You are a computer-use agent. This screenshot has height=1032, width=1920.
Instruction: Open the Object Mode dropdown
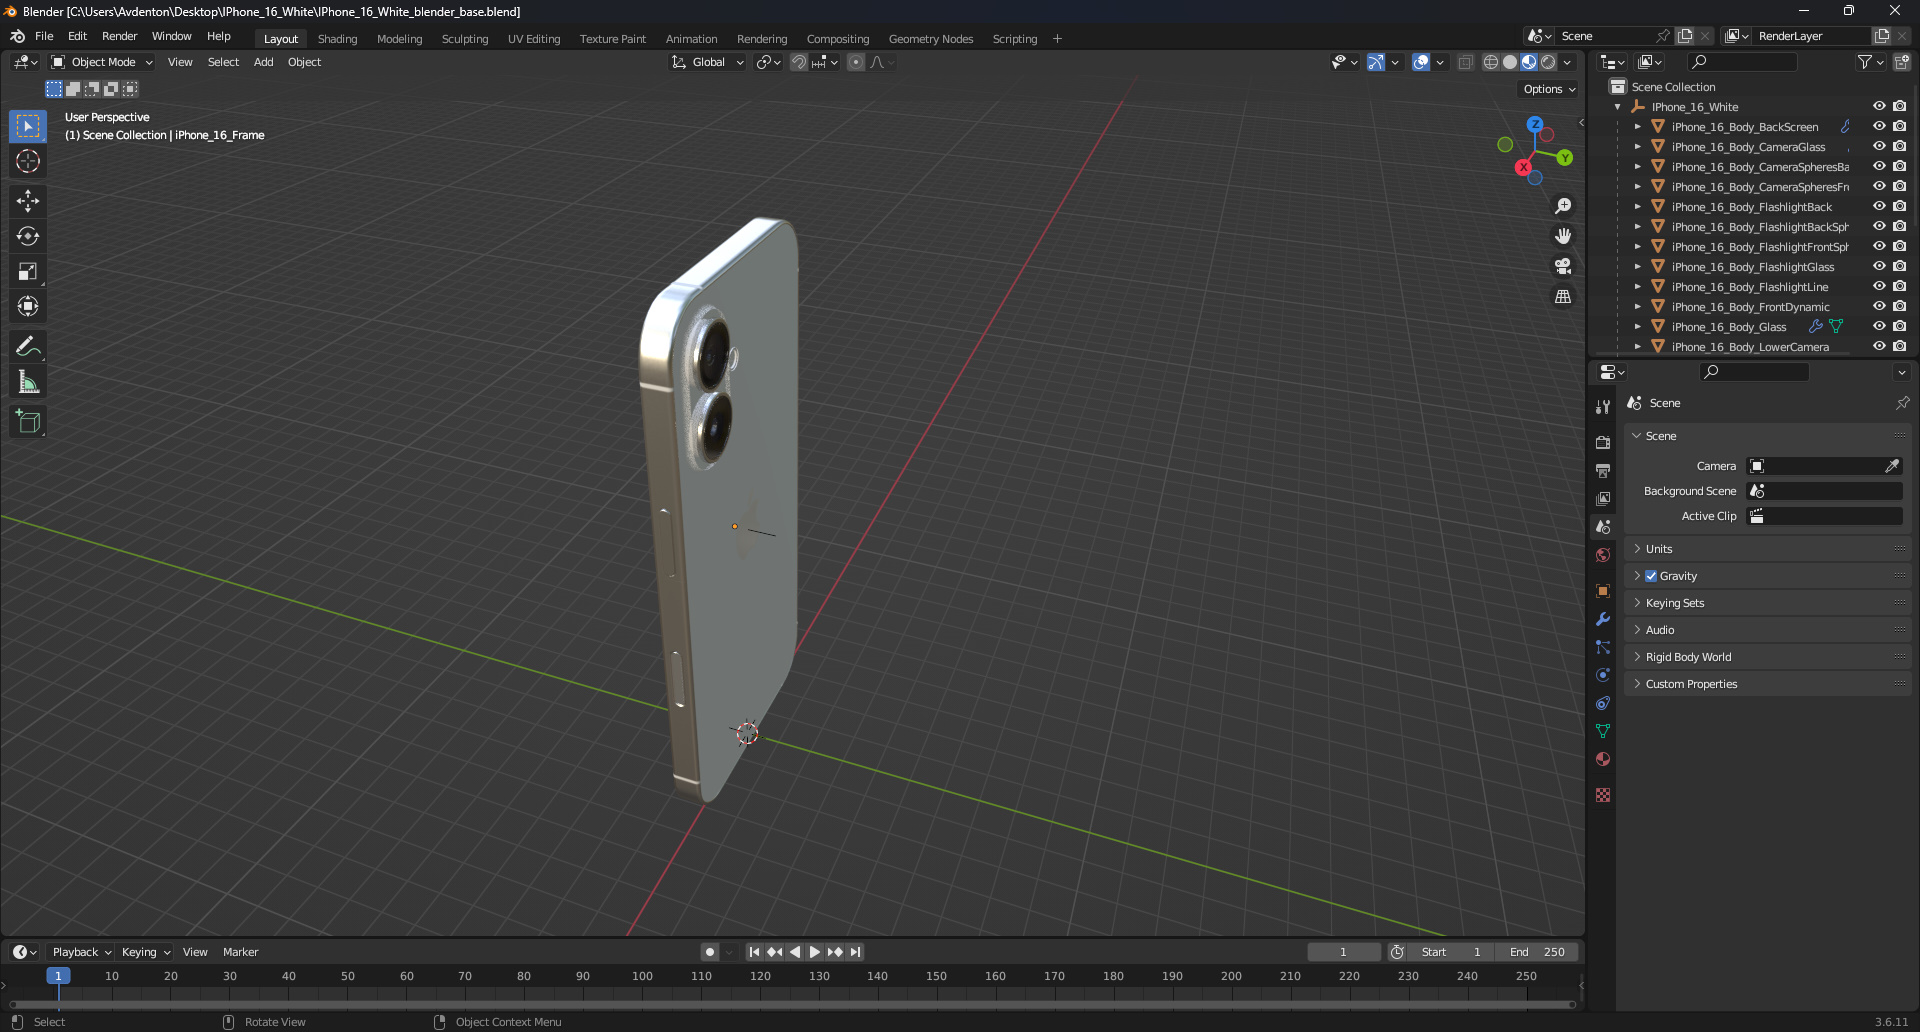tap(103, 62)
